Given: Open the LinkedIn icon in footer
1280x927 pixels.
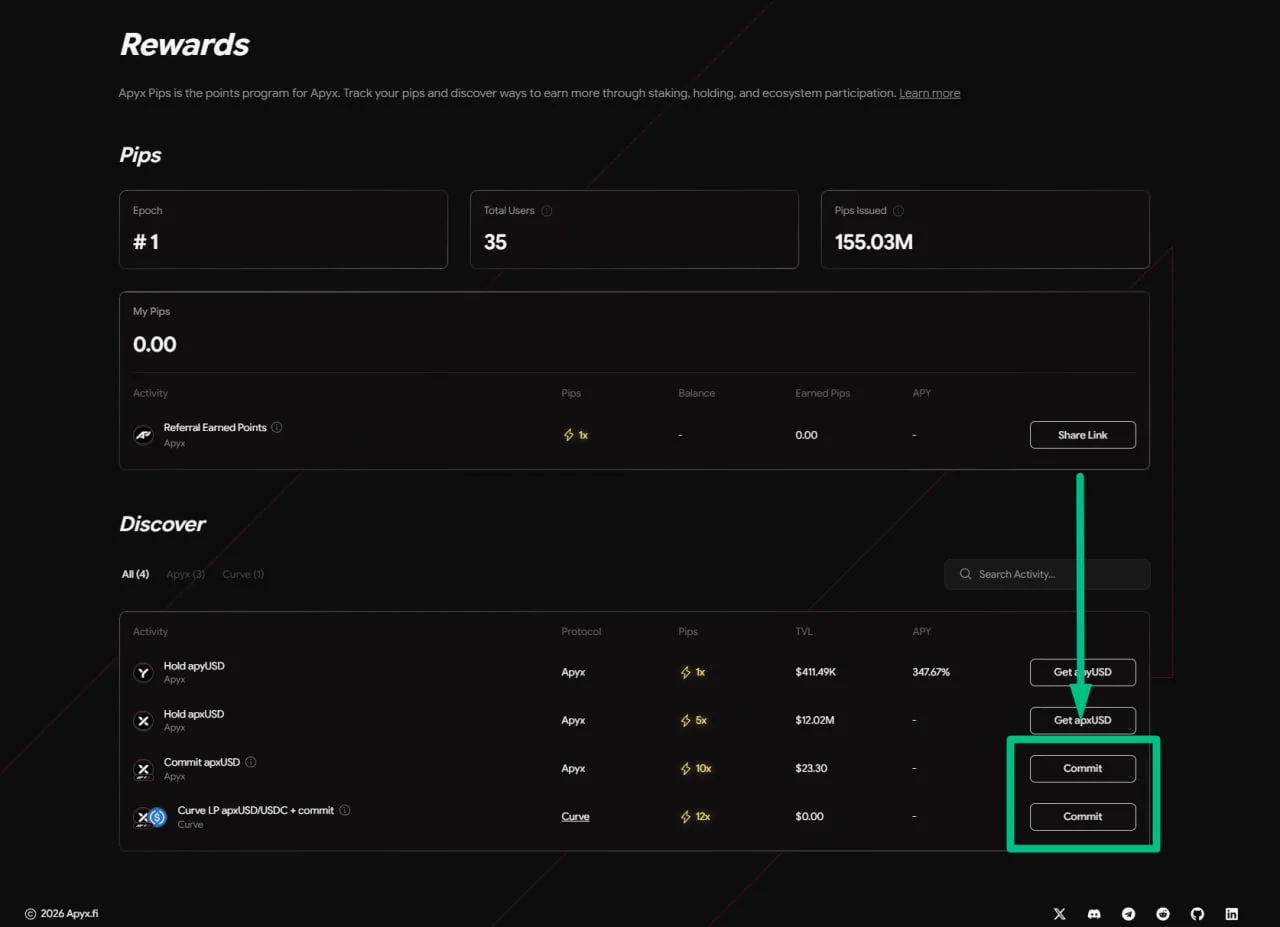Looking at the screenshot, I should (1232, 914).
